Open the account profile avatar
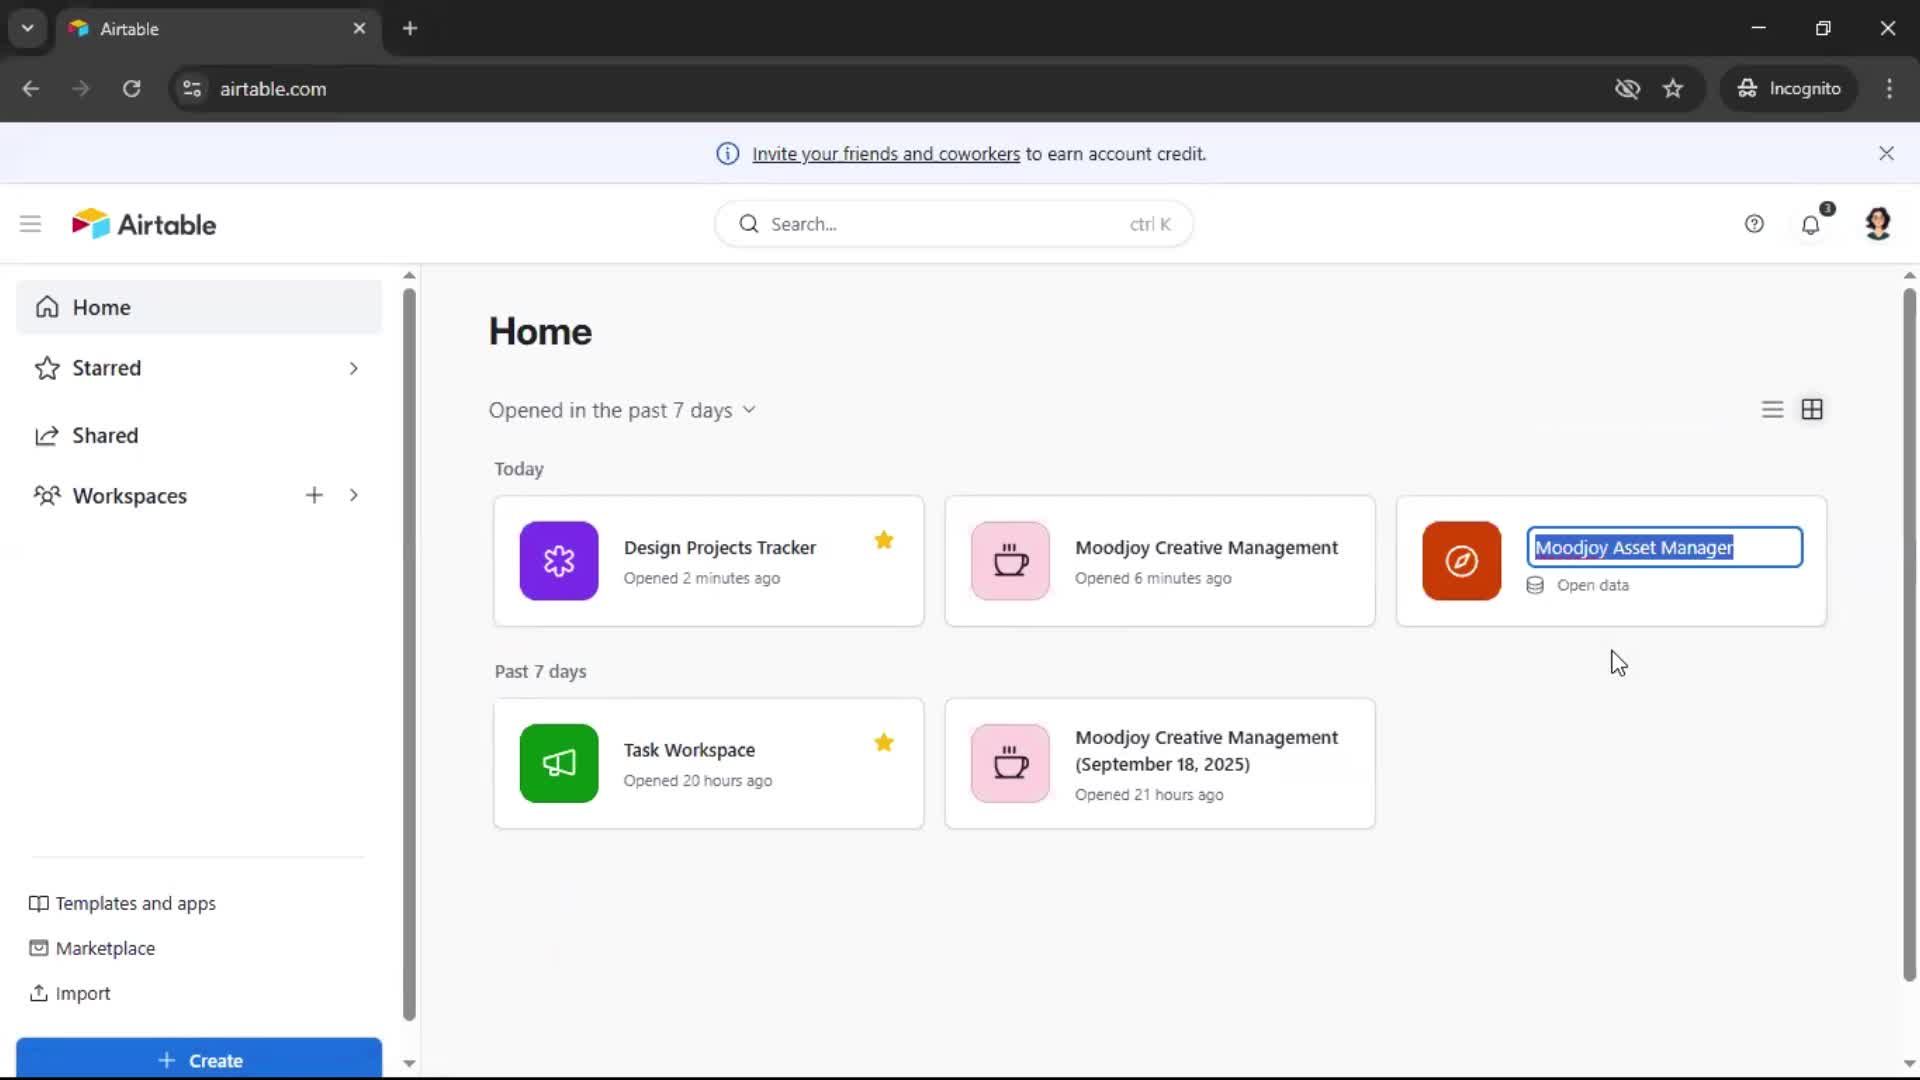The image size is (1920, 1080). [x=1878, y=224]
